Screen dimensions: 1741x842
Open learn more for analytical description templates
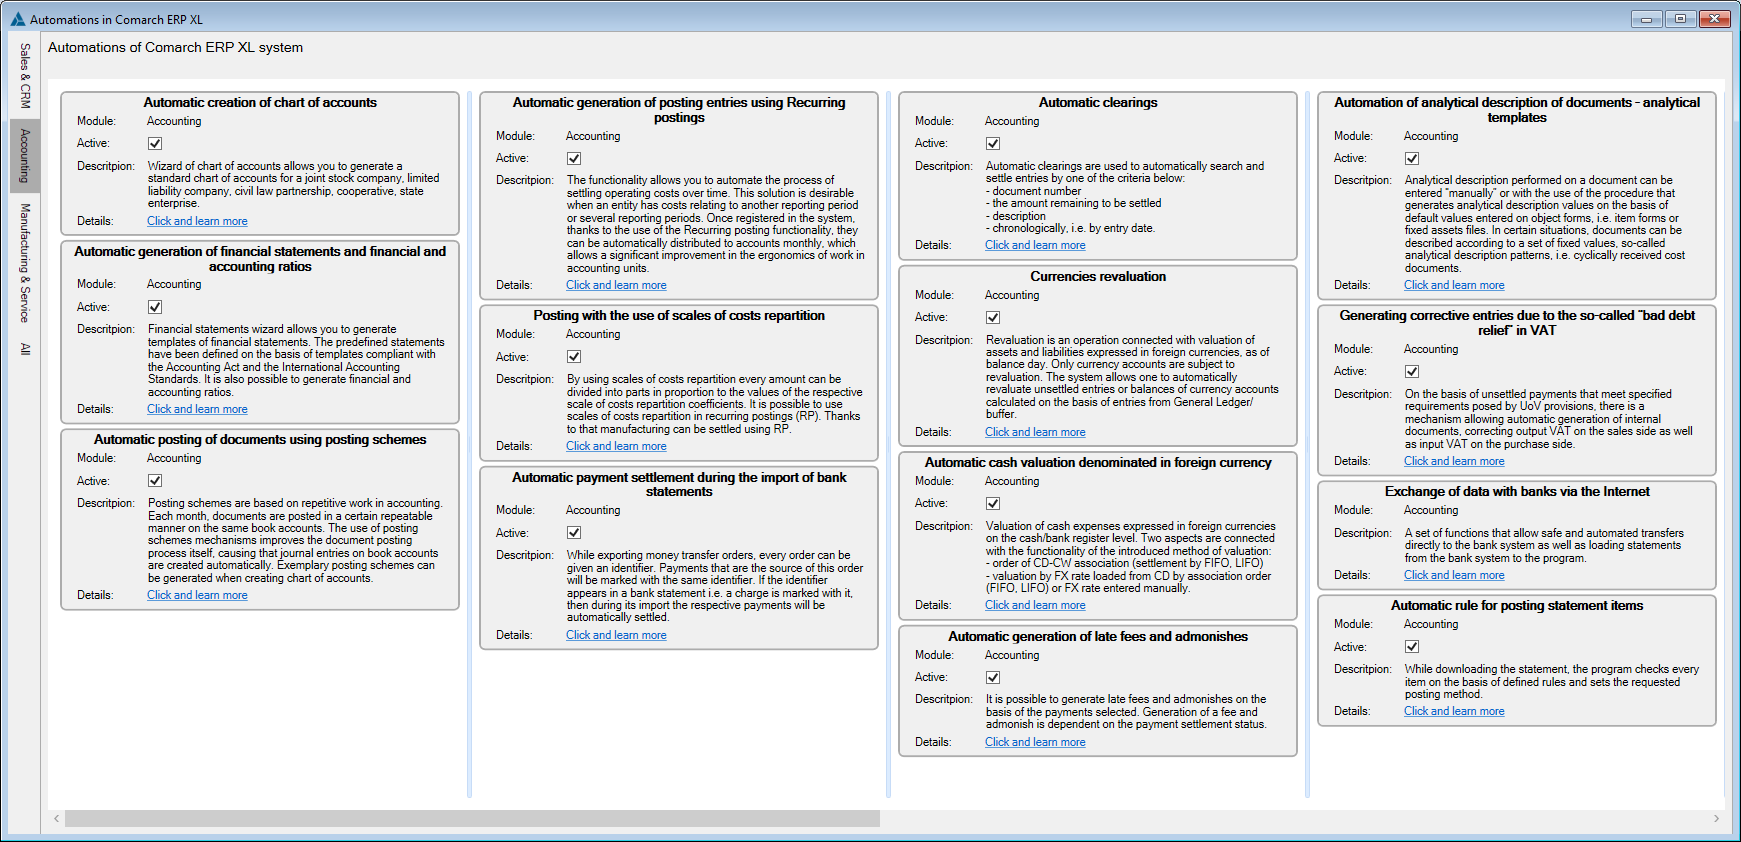pyautogui.click(x=1454, y=285)
